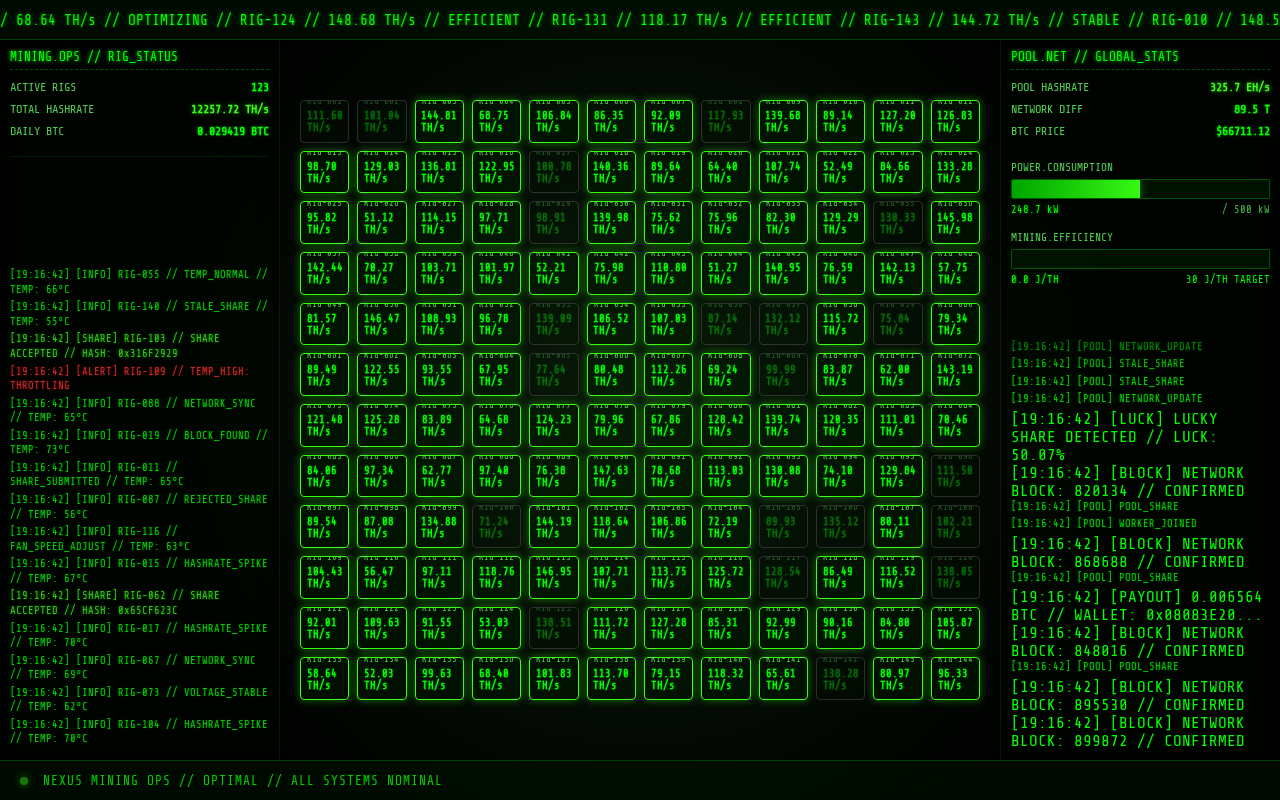
Task: Collapse the POWER.CONSUMPTION section
Action: pyautogui.click(x=1058, y=169)
